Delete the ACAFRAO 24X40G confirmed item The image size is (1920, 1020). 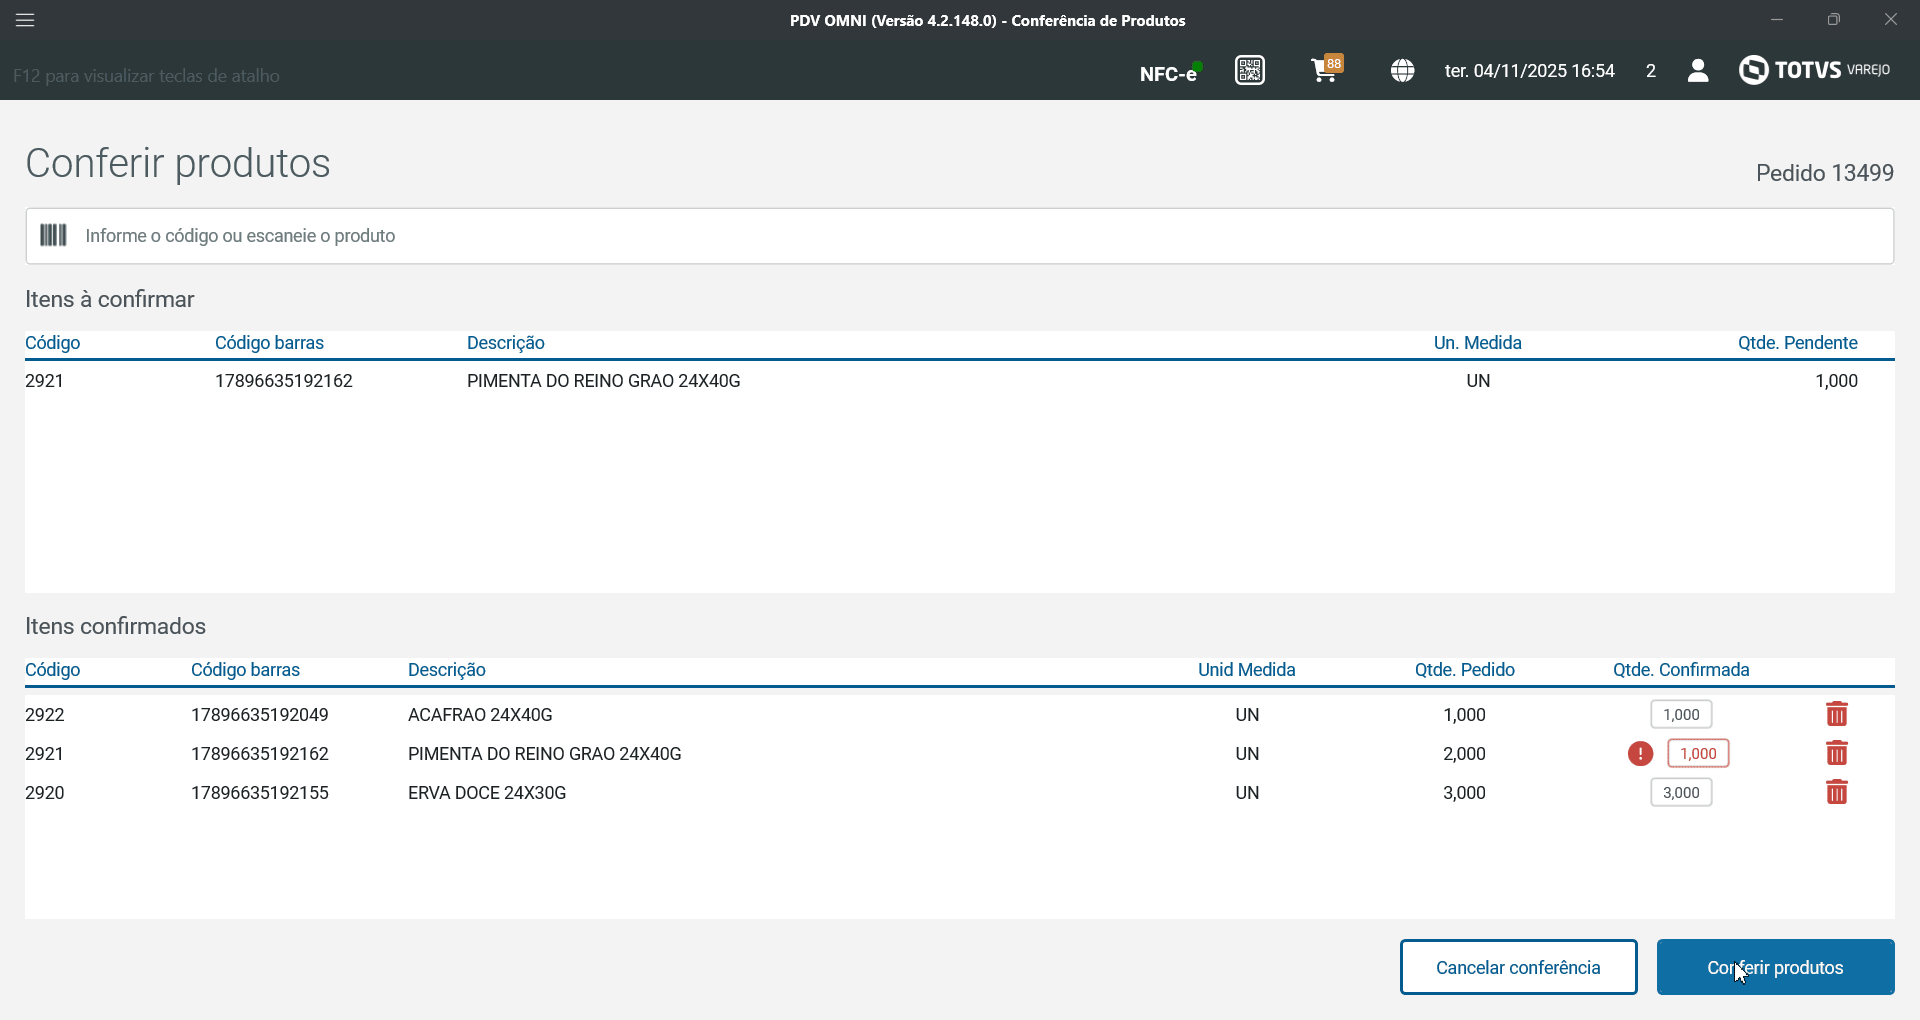(x=1837, y=714)
